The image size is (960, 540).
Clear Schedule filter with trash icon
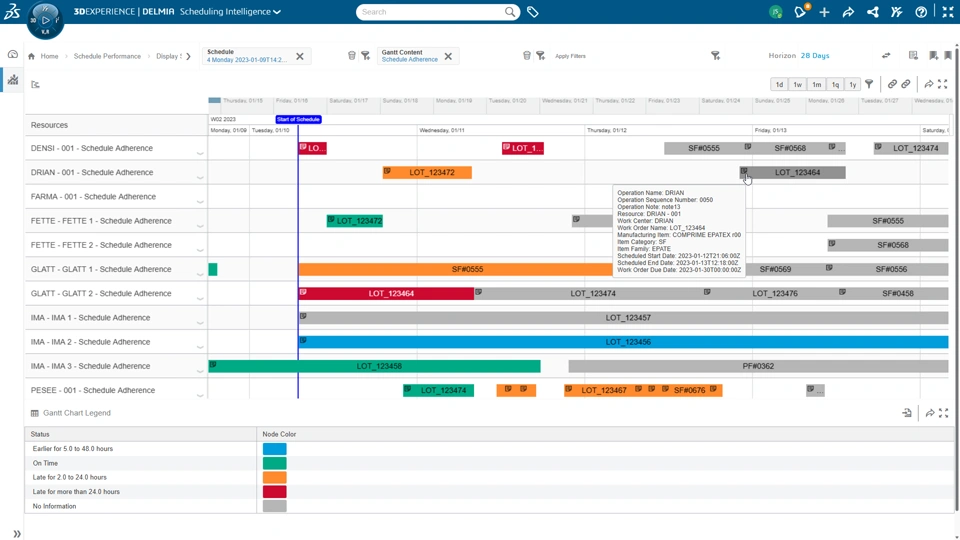coord(351,56)
